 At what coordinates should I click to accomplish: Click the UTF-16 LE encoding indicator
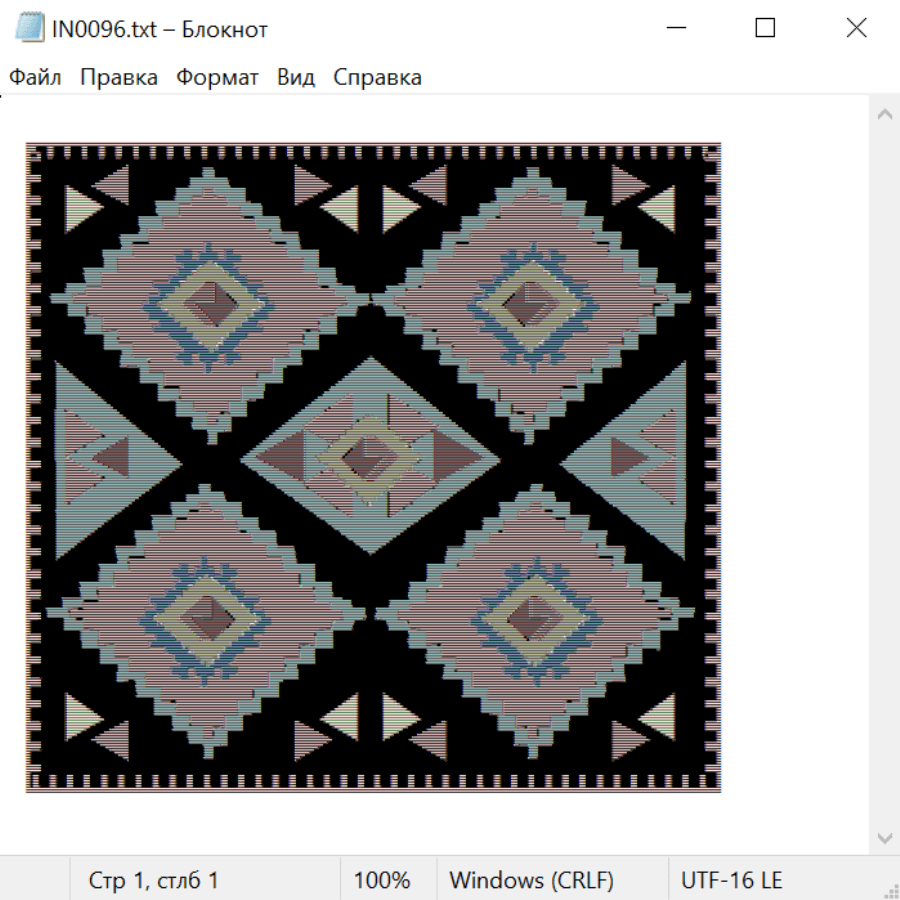click(x=731, y=880)
